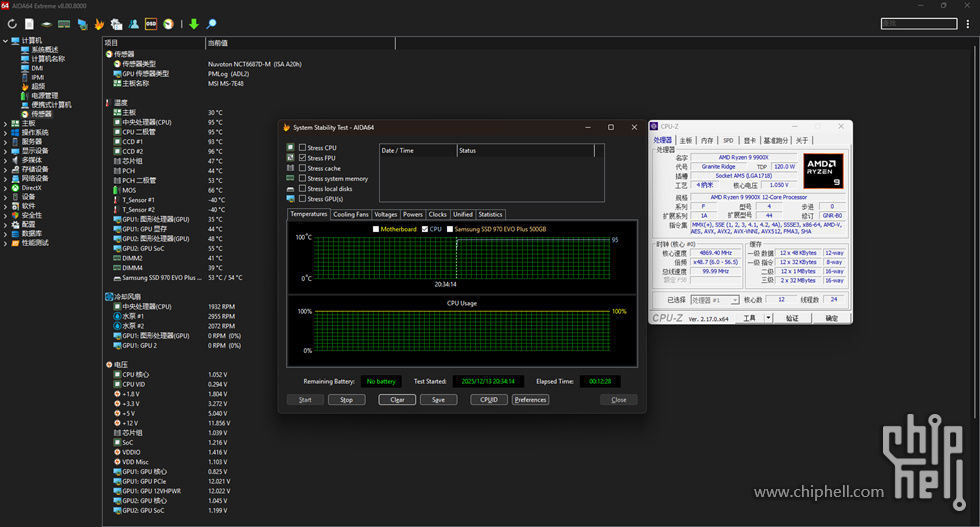Switch to the Cooling Fans tab
Image resolution: width=980 pixels, height=527 pixels.
tap(351, 214)
